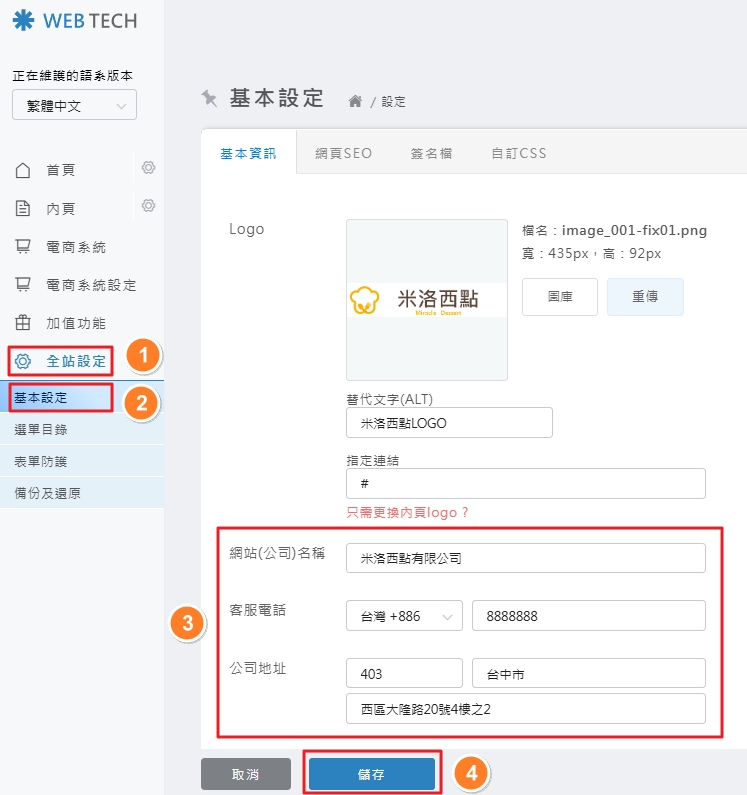Click the file name image_001-fix01.png text
747x795 pixels.
[x=634, y=230]
